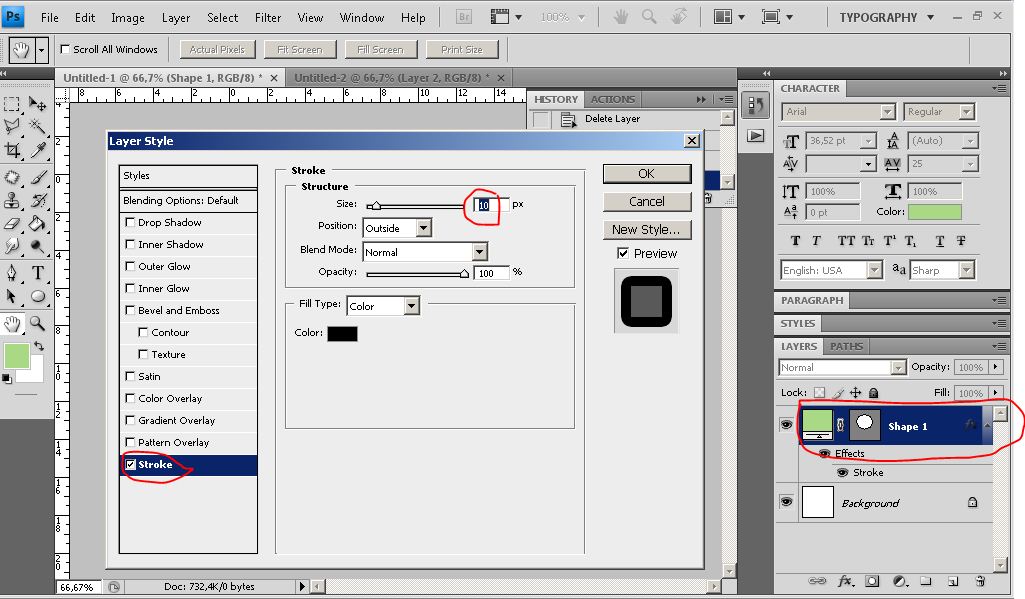The image size is (1025, 599).
Task: Select the Eyedropper tool
Action: coord(38,150)
